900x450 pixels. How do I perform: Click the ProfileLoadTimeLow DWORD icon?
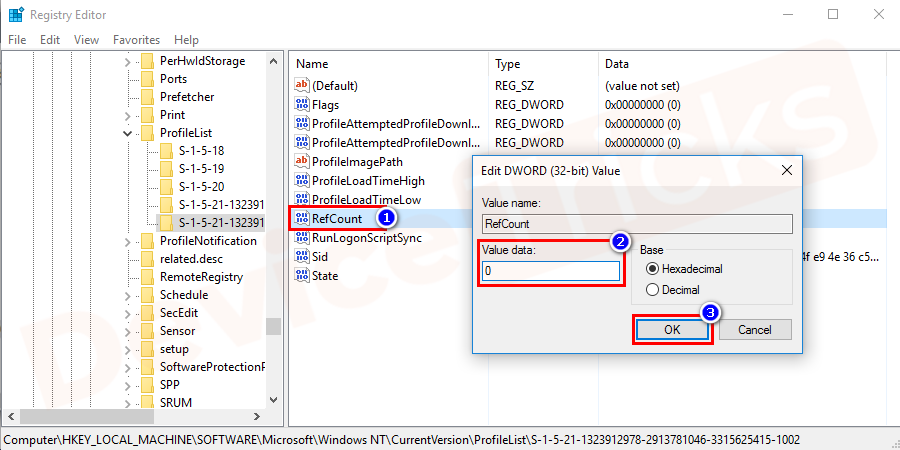coord(301,200)
